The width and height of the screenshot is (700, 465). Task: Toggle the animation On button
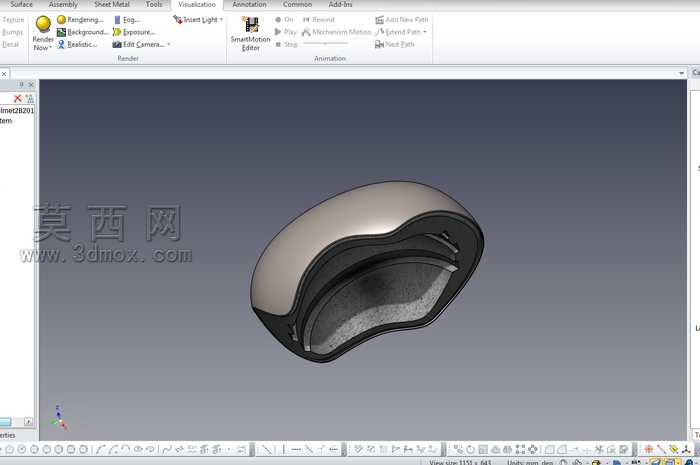coord(284,20)
